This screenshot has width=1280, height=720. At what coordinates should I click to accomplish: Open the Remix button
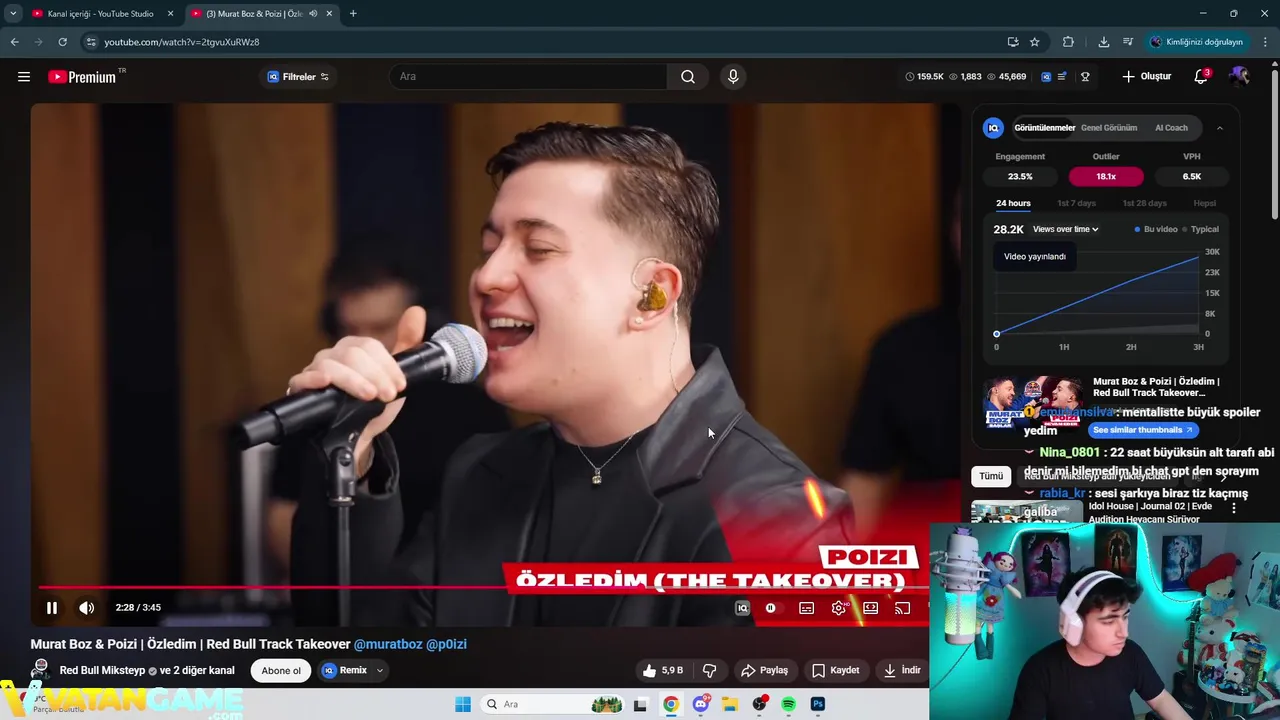tap(345, 670)
